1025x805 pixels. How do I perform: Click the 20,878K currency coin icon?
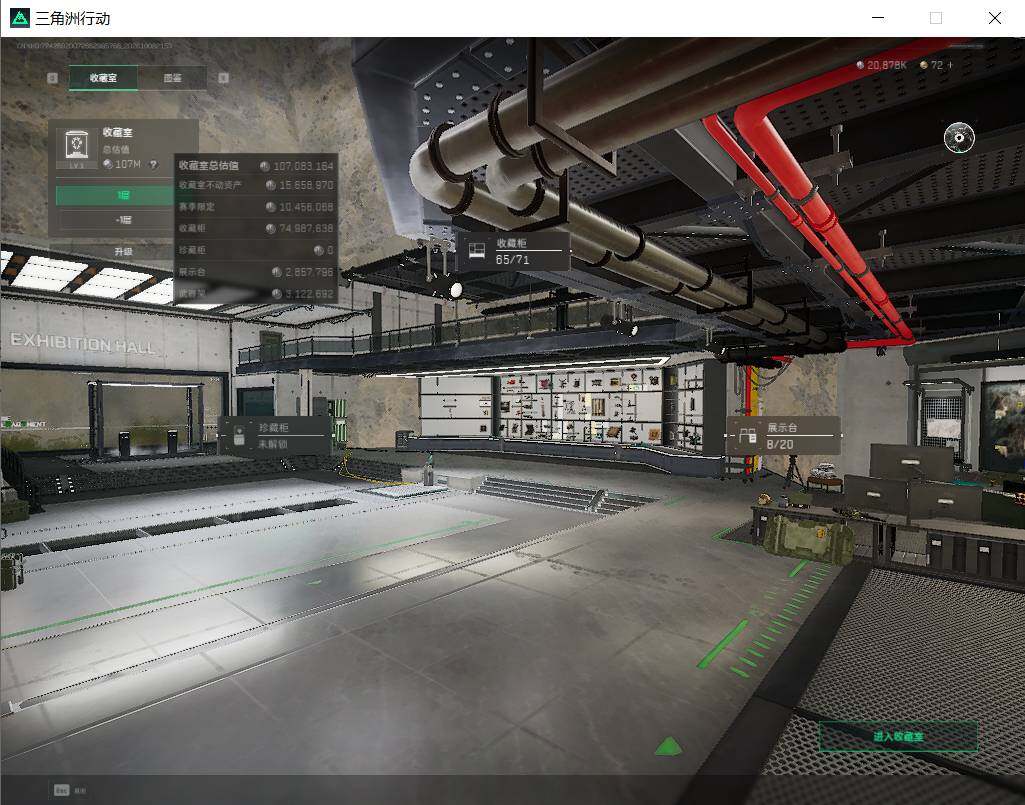pyautogui.click(x=860, y=65)
